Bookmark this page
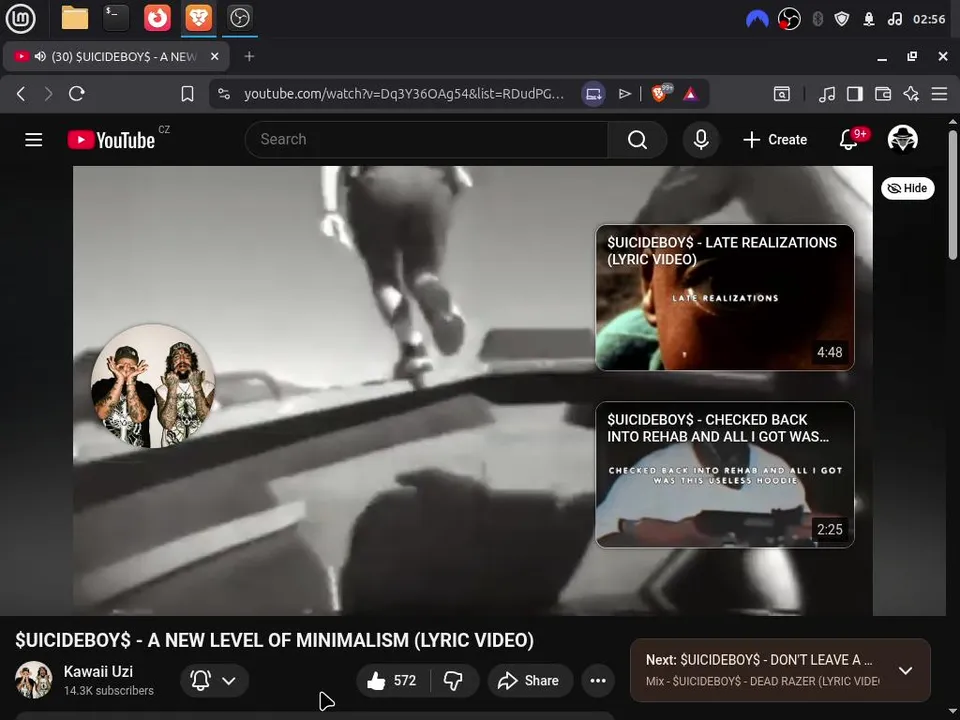 pyautogui.click(x=187, y=94)
